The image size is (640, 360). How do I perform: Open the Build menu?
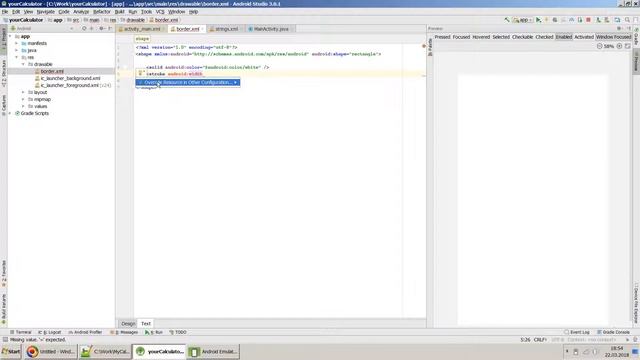pos(119,12)
